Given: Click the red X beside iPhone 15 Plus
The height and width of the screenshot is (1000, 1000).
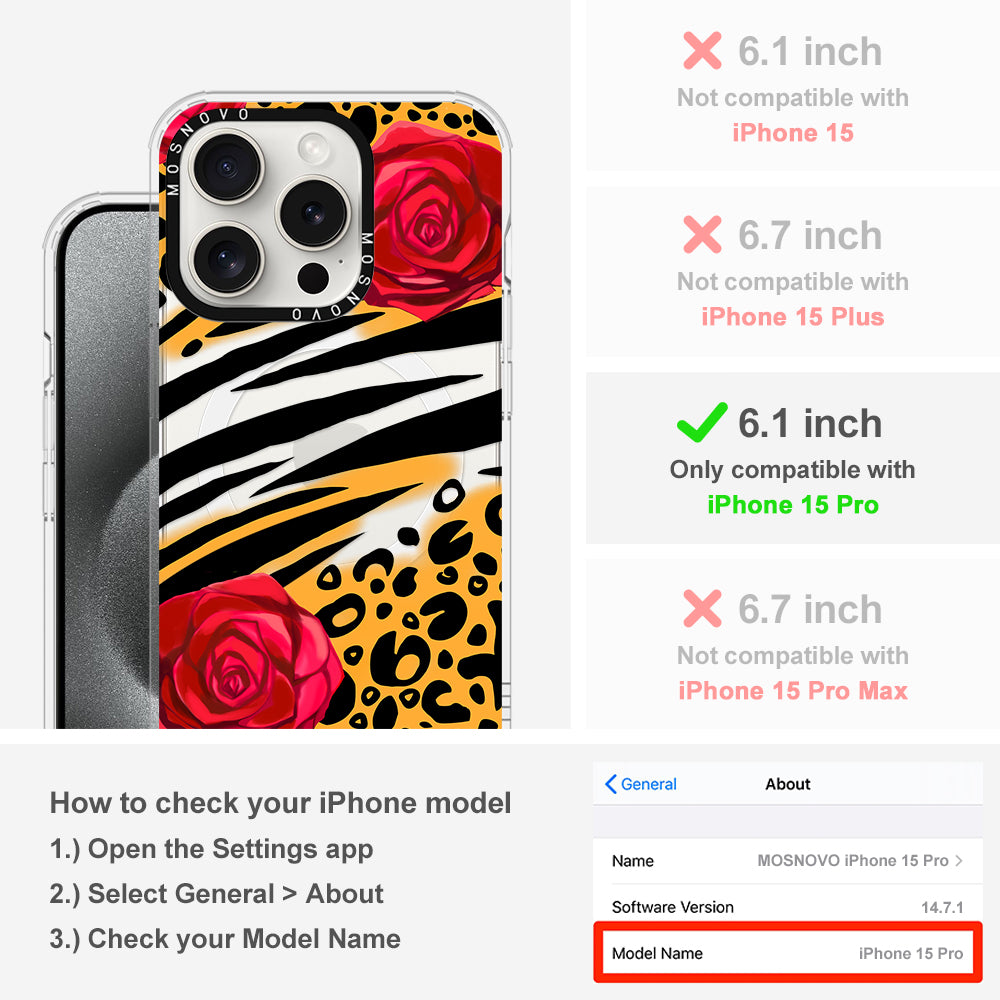Looking at the screenshot, I should point(702,235).
